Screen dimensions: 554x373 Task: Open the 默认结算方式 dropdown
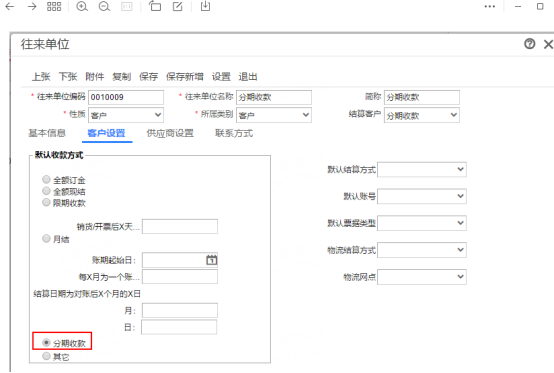[x=422, y=170]
